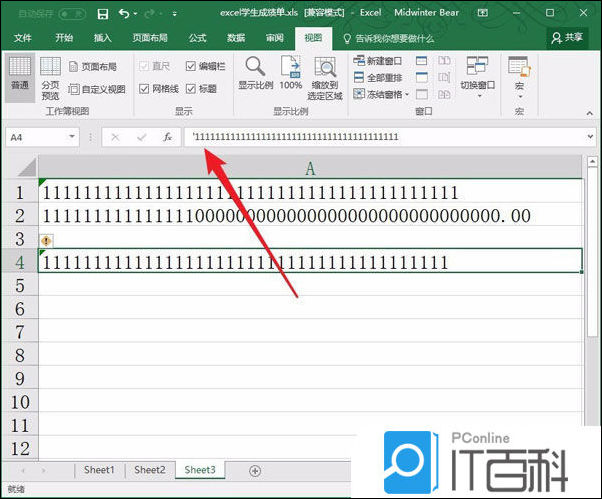This screenshot has height=499, width=602.
Task: Click the Save icon in the quick access toolbar
Action: 103,14
